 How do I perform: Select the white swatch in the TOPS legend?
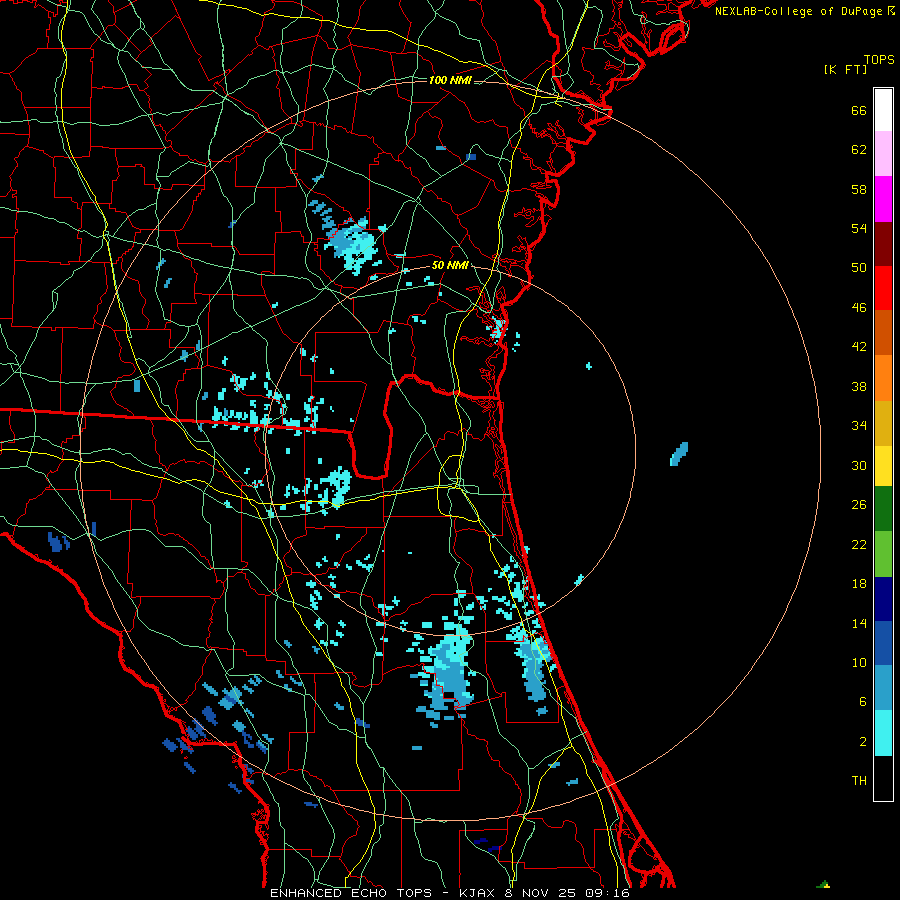coord(883,110)
